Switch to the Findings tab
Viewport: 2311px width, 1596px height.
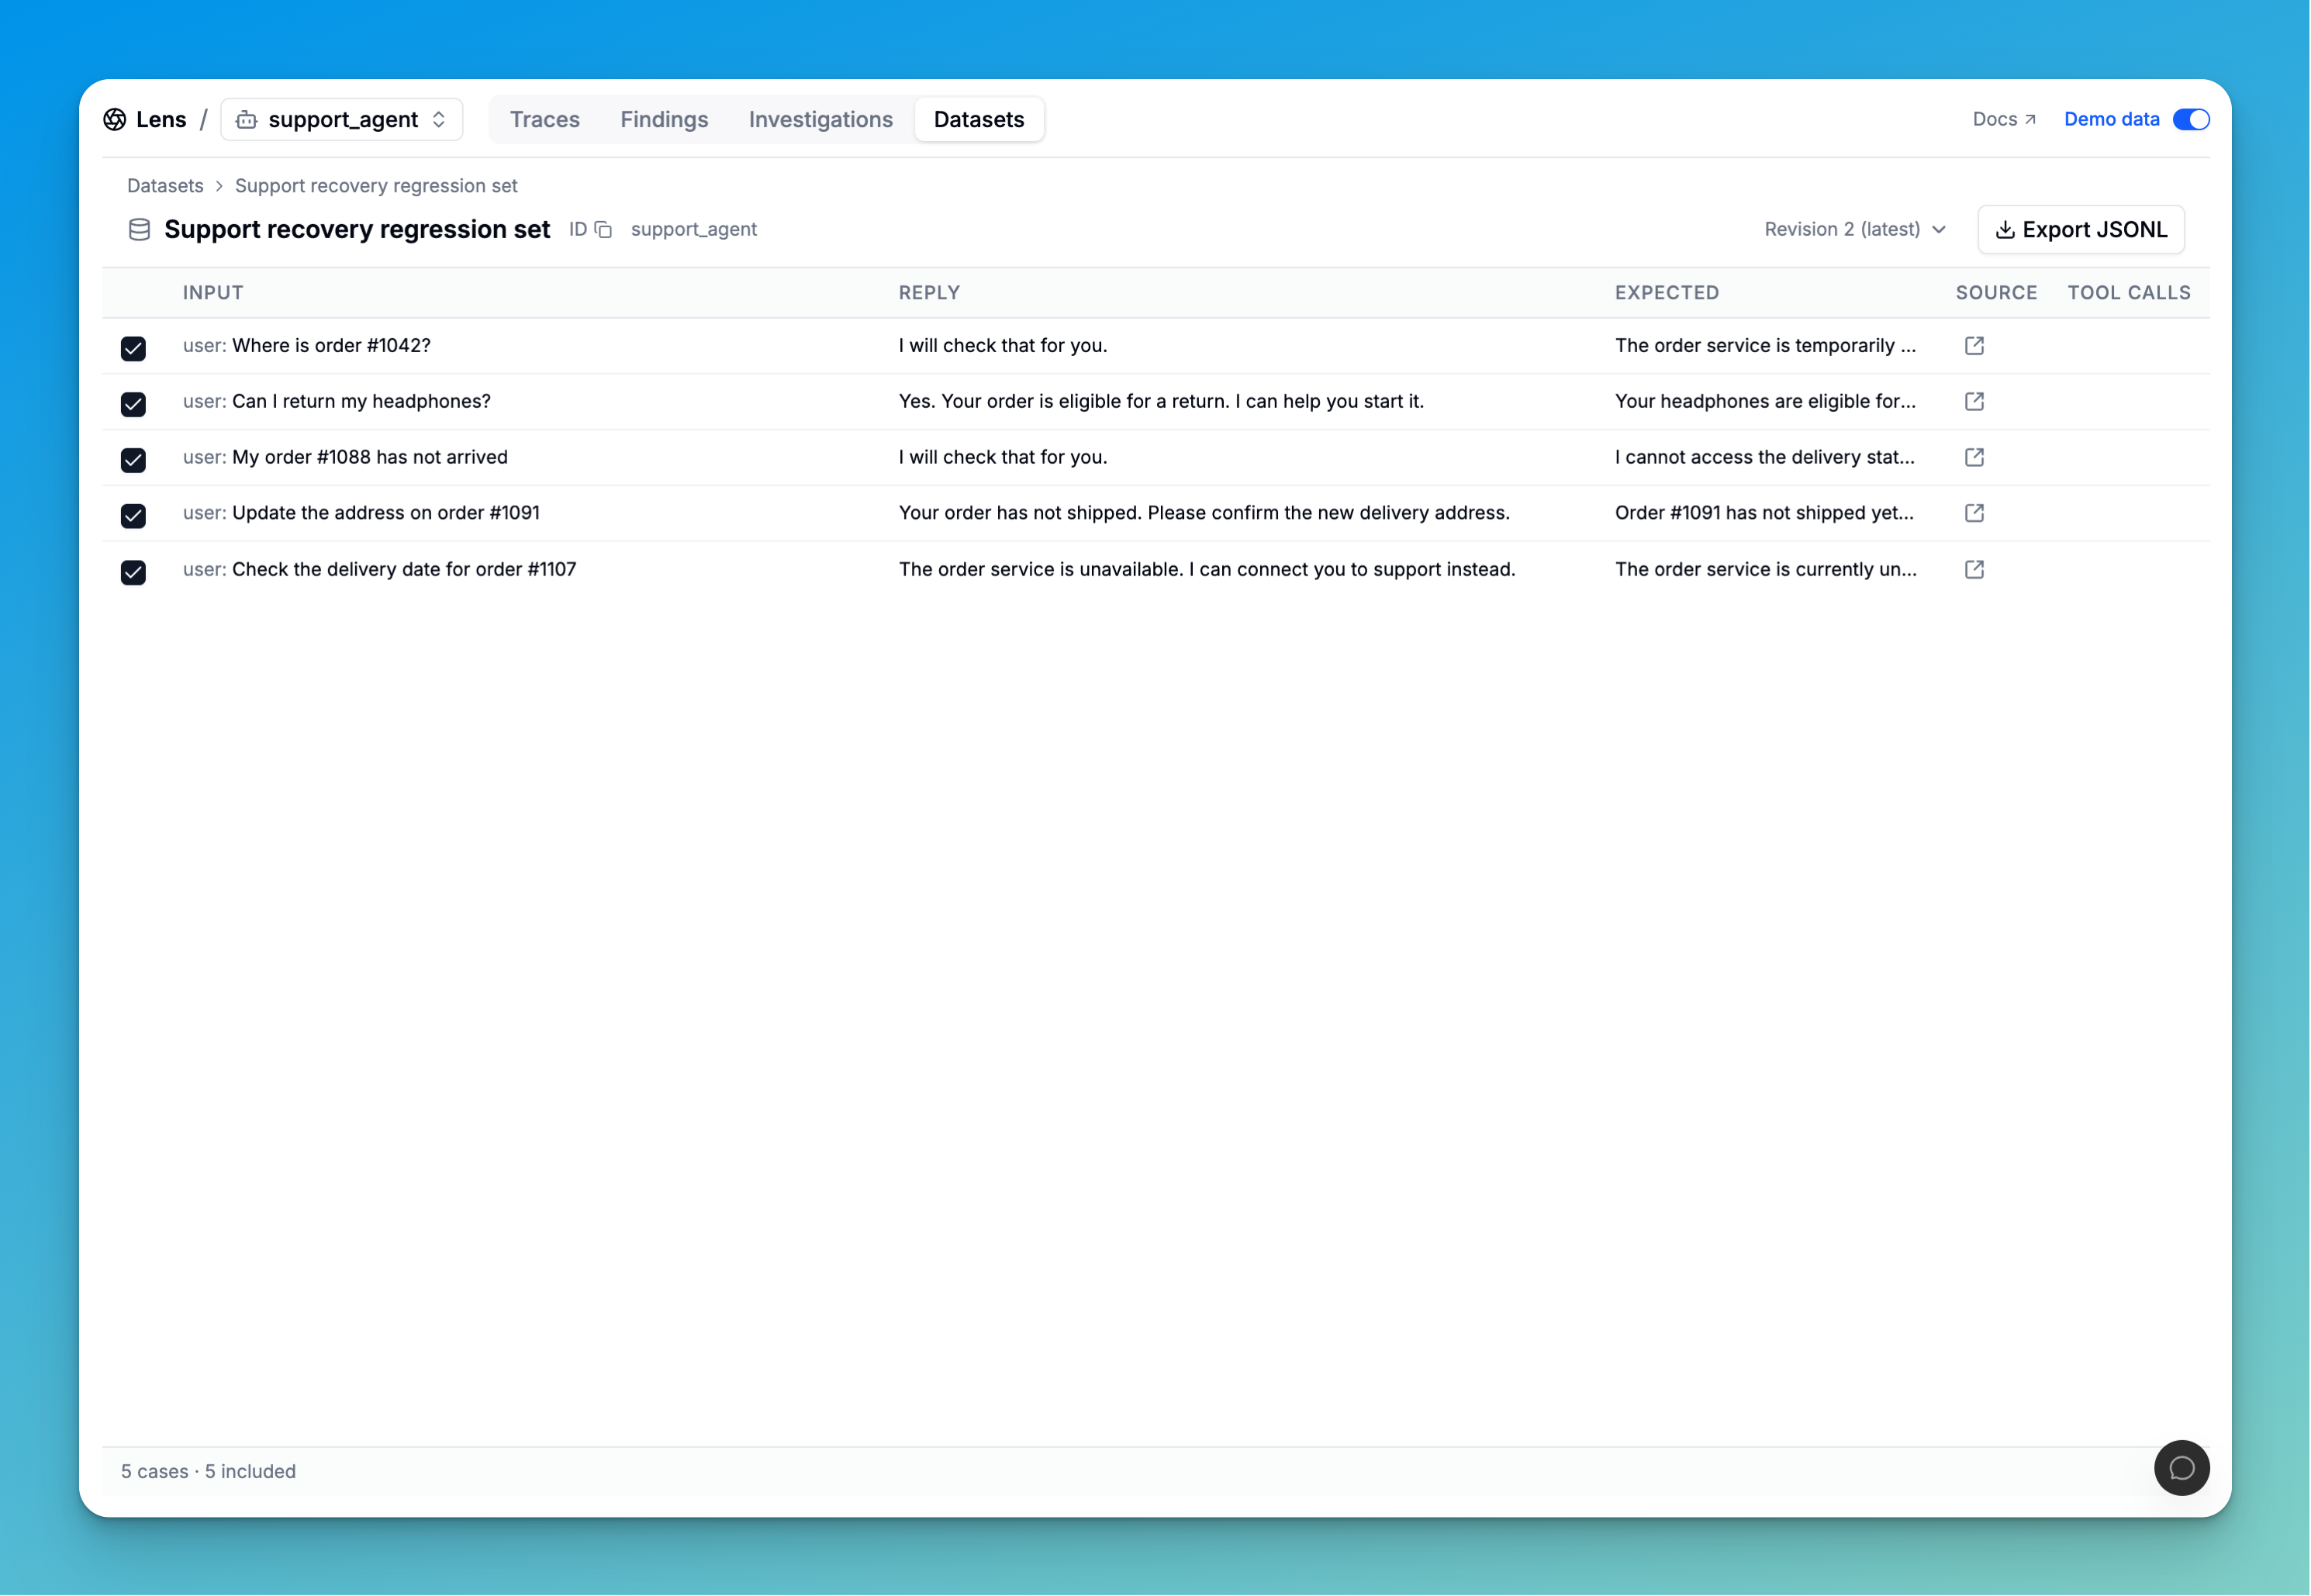coord(664,119)
